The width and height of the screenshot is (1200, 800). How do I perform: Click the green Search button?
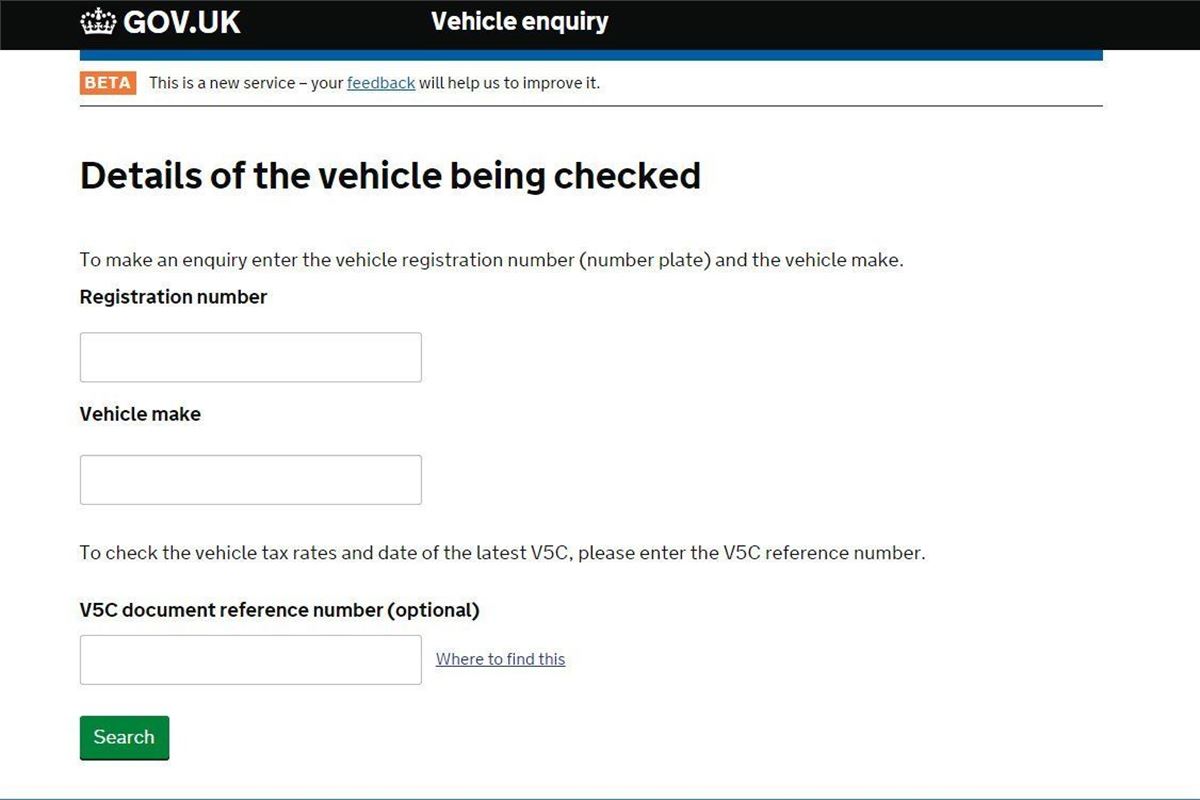click(x=124, y=738)
